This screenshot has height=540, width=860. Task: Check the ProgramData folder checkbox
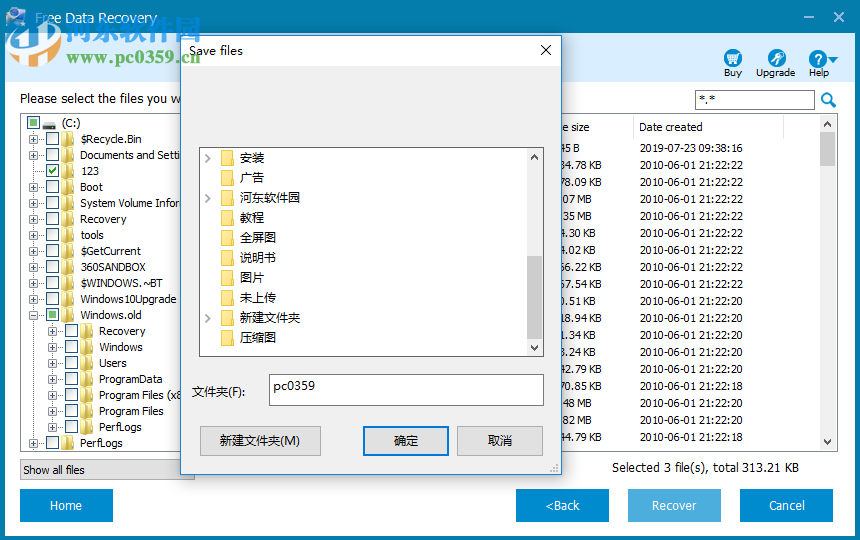pyautogui.click(x=72, y=378)
